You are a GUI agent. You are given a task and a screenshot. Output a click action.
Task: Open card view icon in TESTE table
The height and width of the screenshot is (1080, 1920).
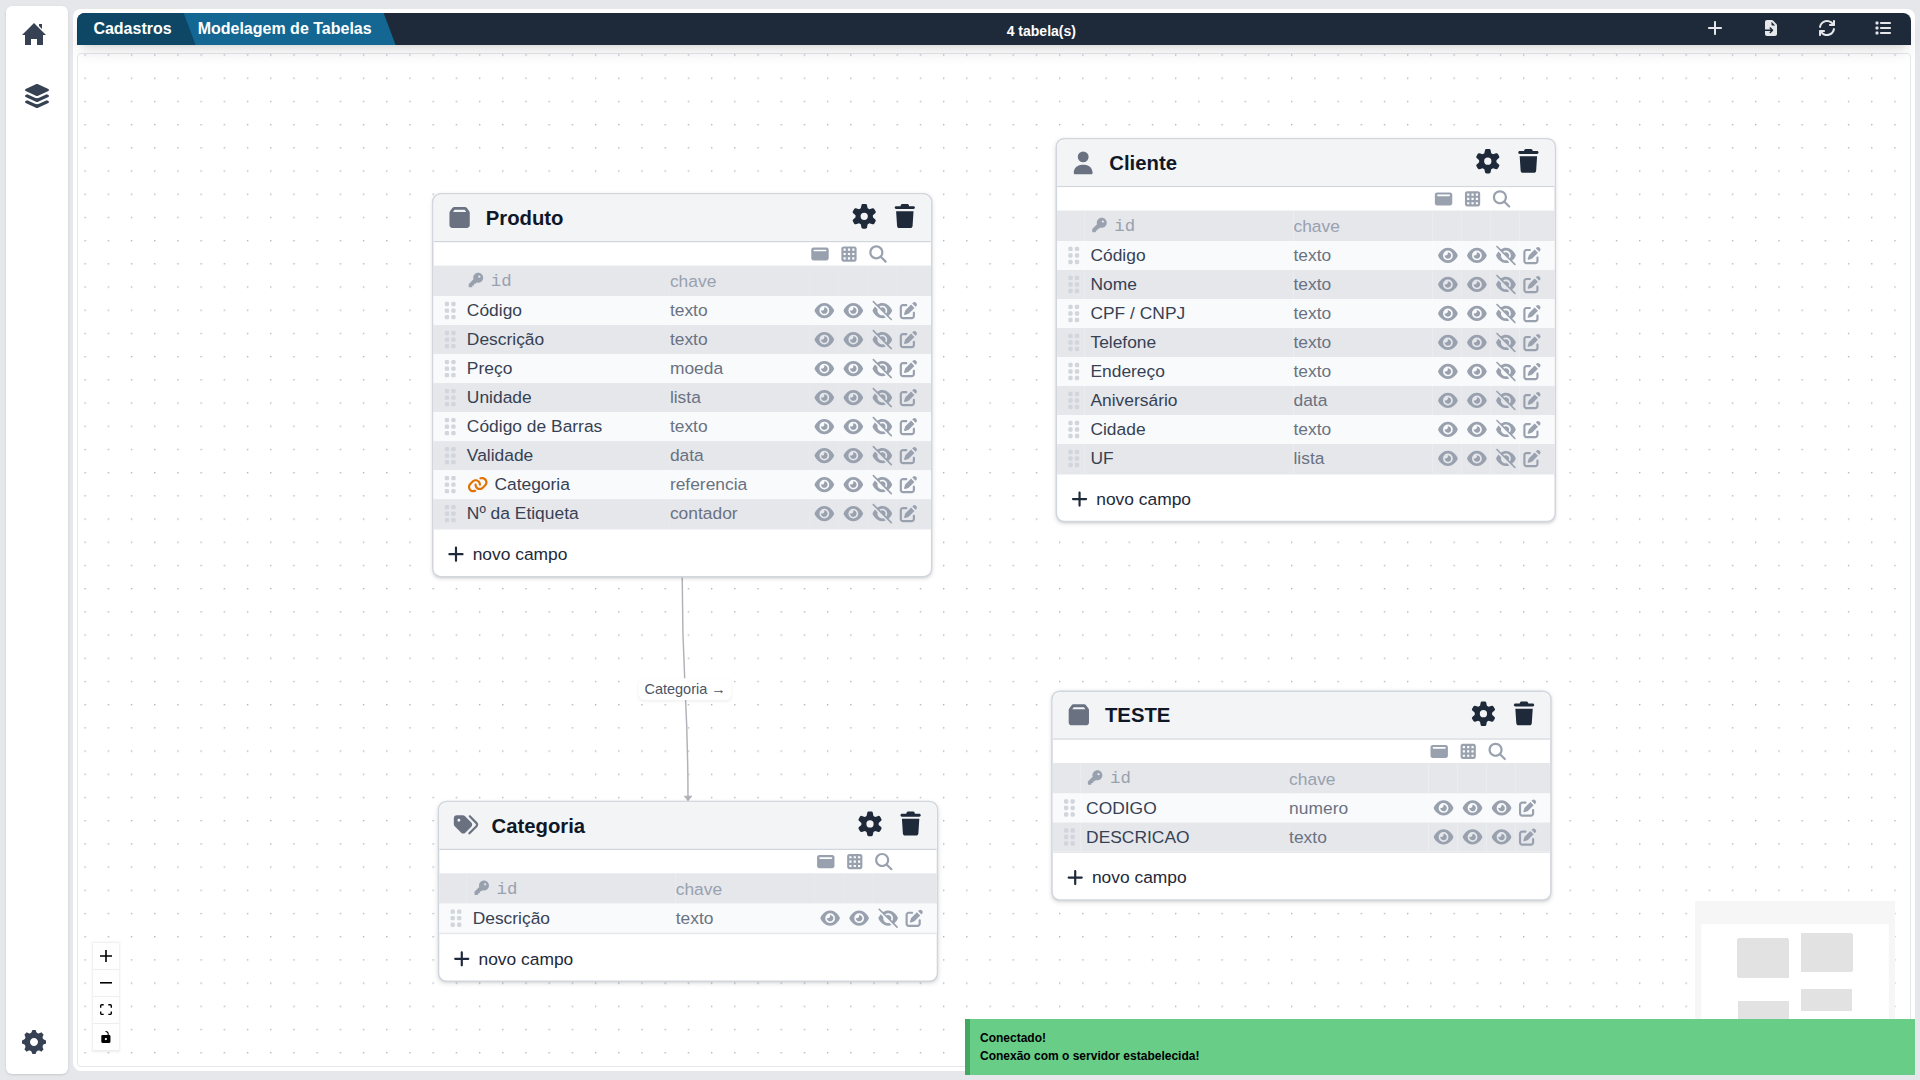click(x=1439, y=751)
